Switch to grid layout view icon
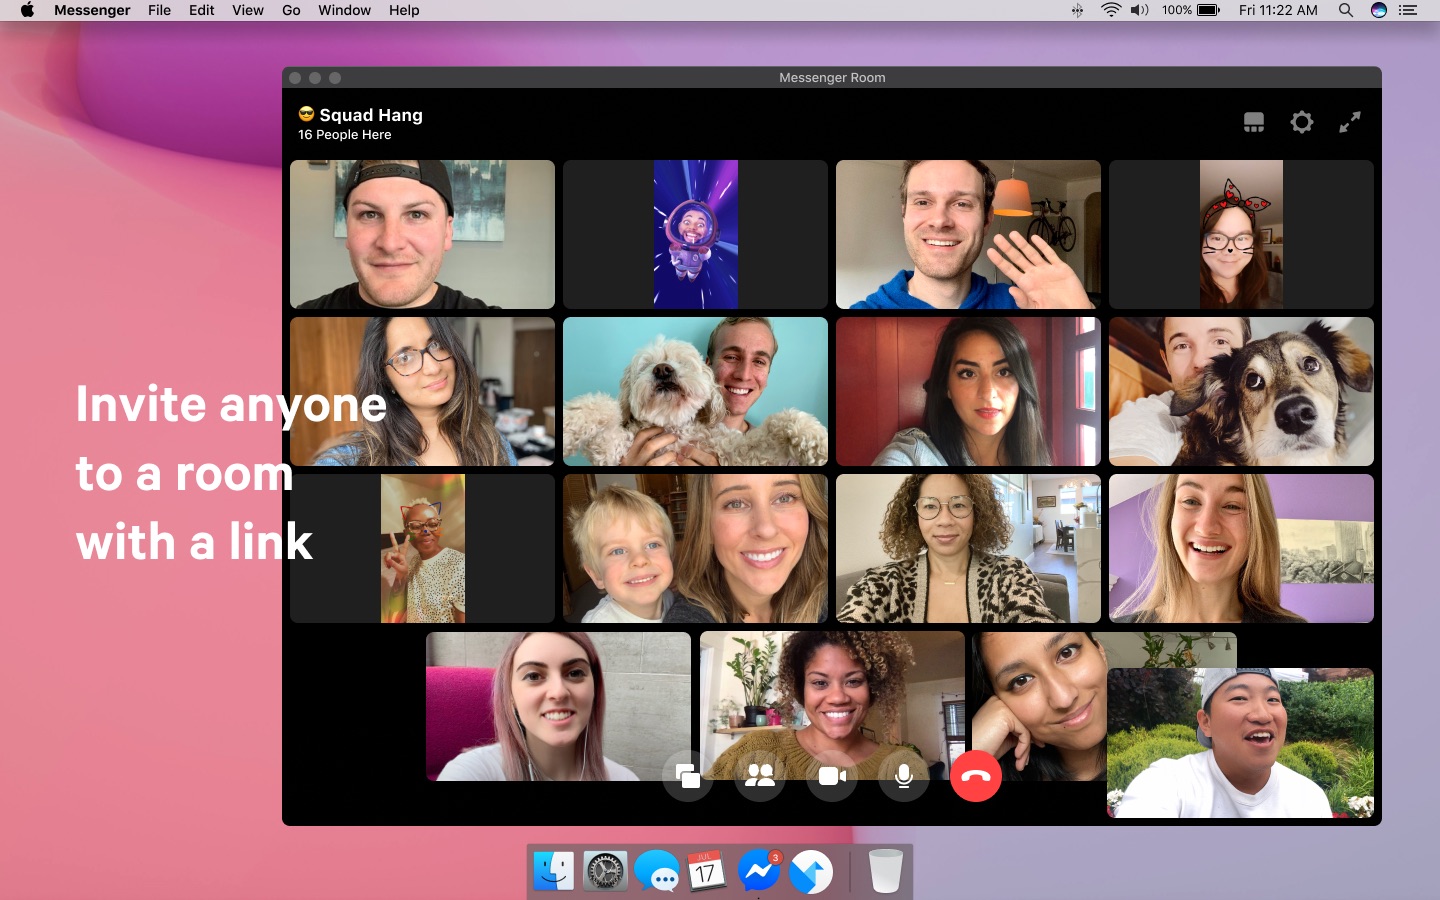Viewport: 1440px width, 900px height. point(1253,122)
